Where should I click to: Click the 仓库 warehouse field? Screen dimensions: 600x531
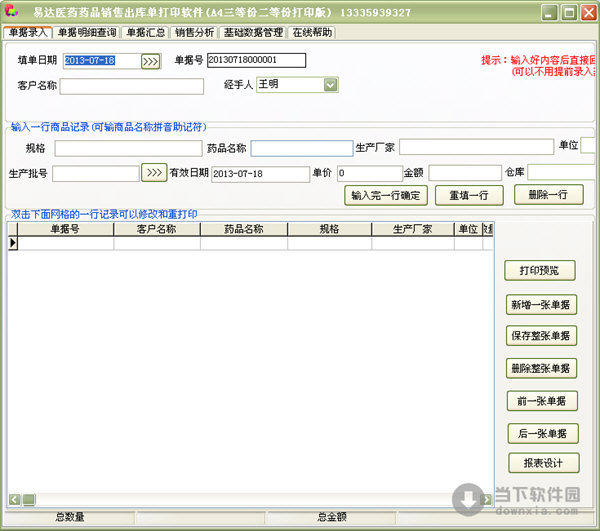(x=561, y=172)
